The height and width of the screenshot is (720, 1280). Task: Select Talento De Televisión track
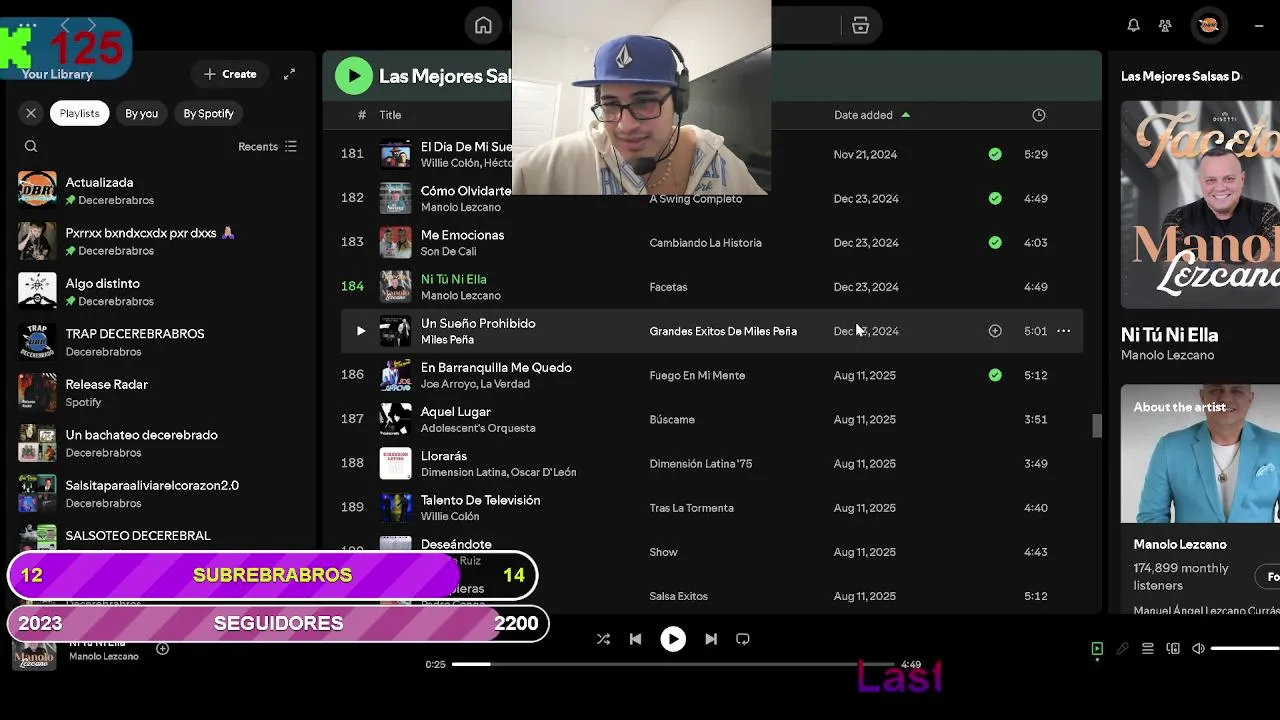(712, 508)
